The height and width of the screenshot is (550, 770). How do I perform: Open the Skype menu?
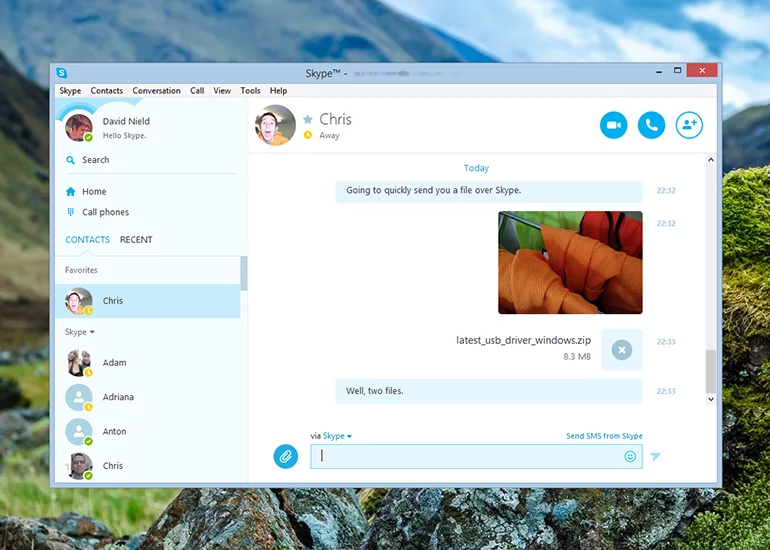(70, 90)
